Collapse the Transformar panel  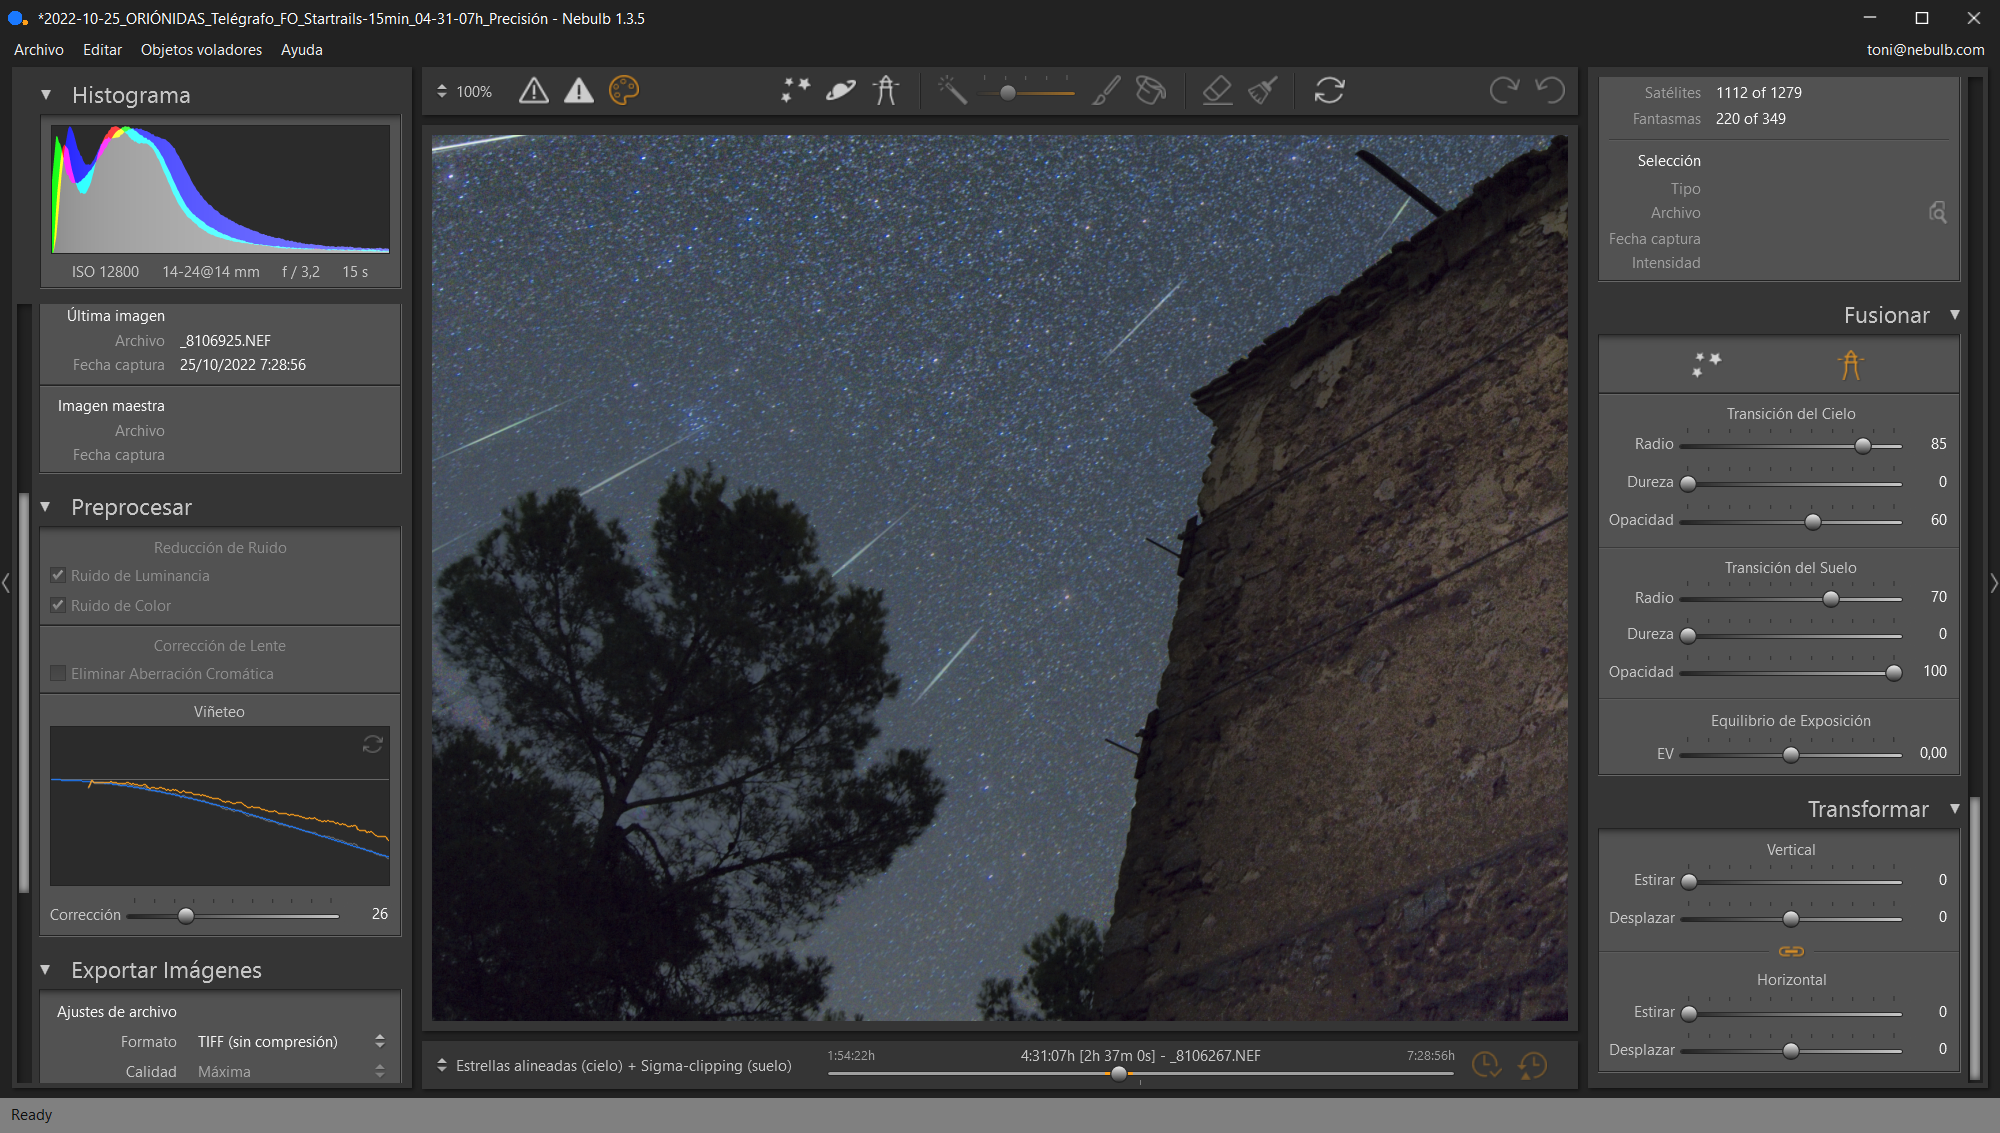coord(1955,809)
